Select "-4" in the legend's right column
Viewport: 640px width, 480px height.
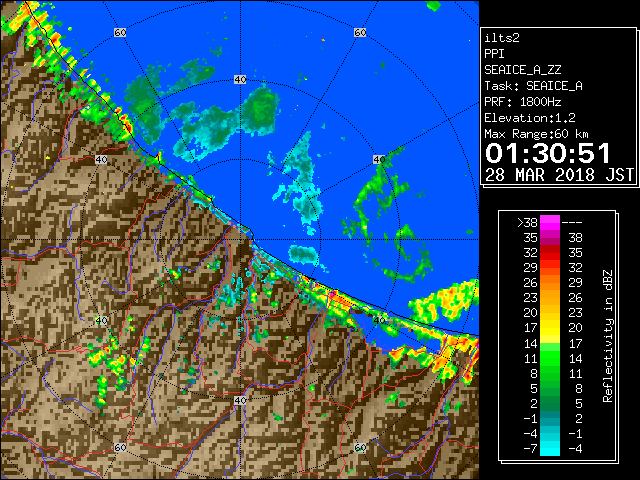(575, 449)
